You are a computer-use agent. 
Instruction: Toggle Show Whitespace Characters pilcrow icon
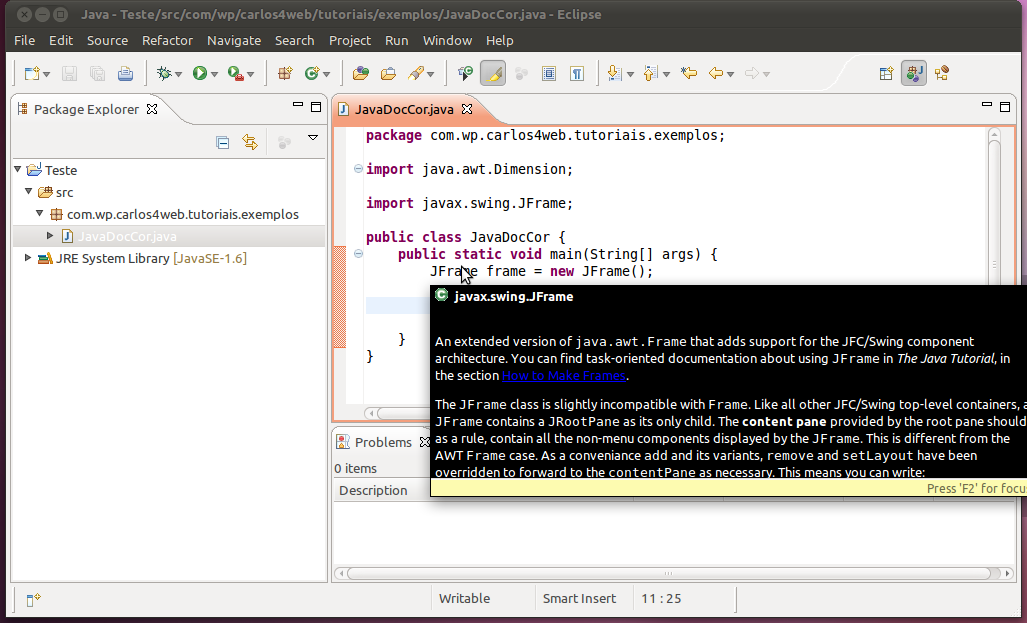point(577,73)
